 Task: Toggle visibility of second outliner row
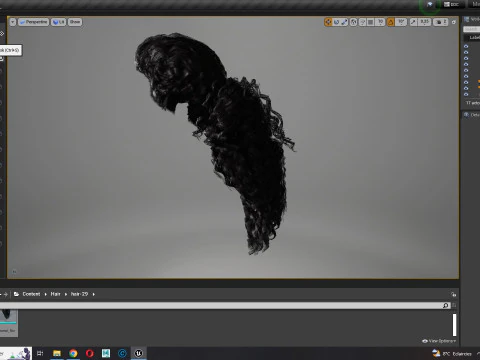pos(466,52)
